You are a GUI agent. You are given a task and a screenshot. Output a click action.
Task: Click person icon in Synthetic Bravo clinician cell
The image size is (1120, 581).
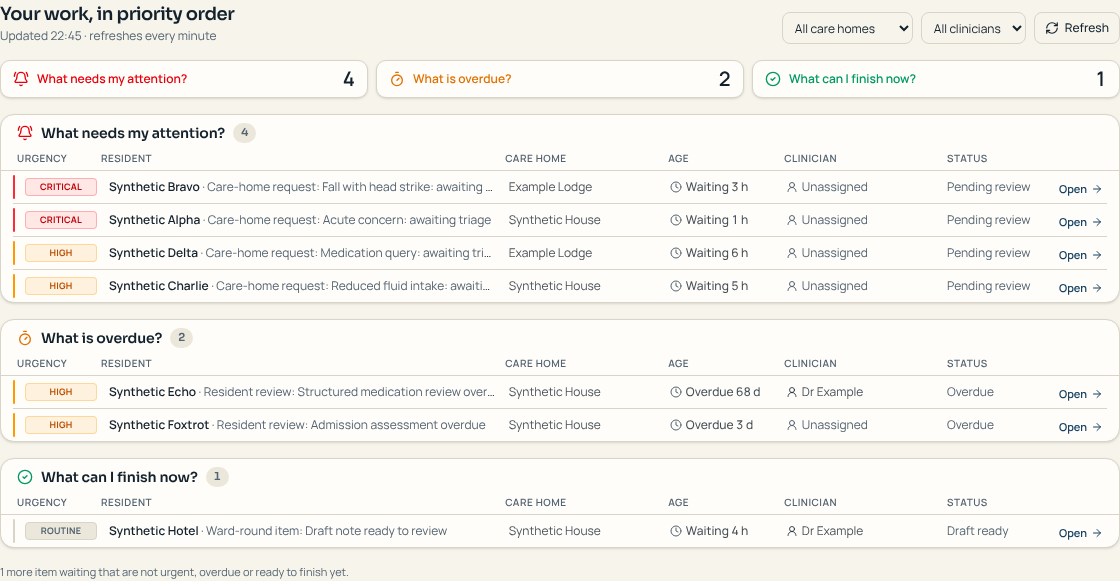[x=791, y=187]
